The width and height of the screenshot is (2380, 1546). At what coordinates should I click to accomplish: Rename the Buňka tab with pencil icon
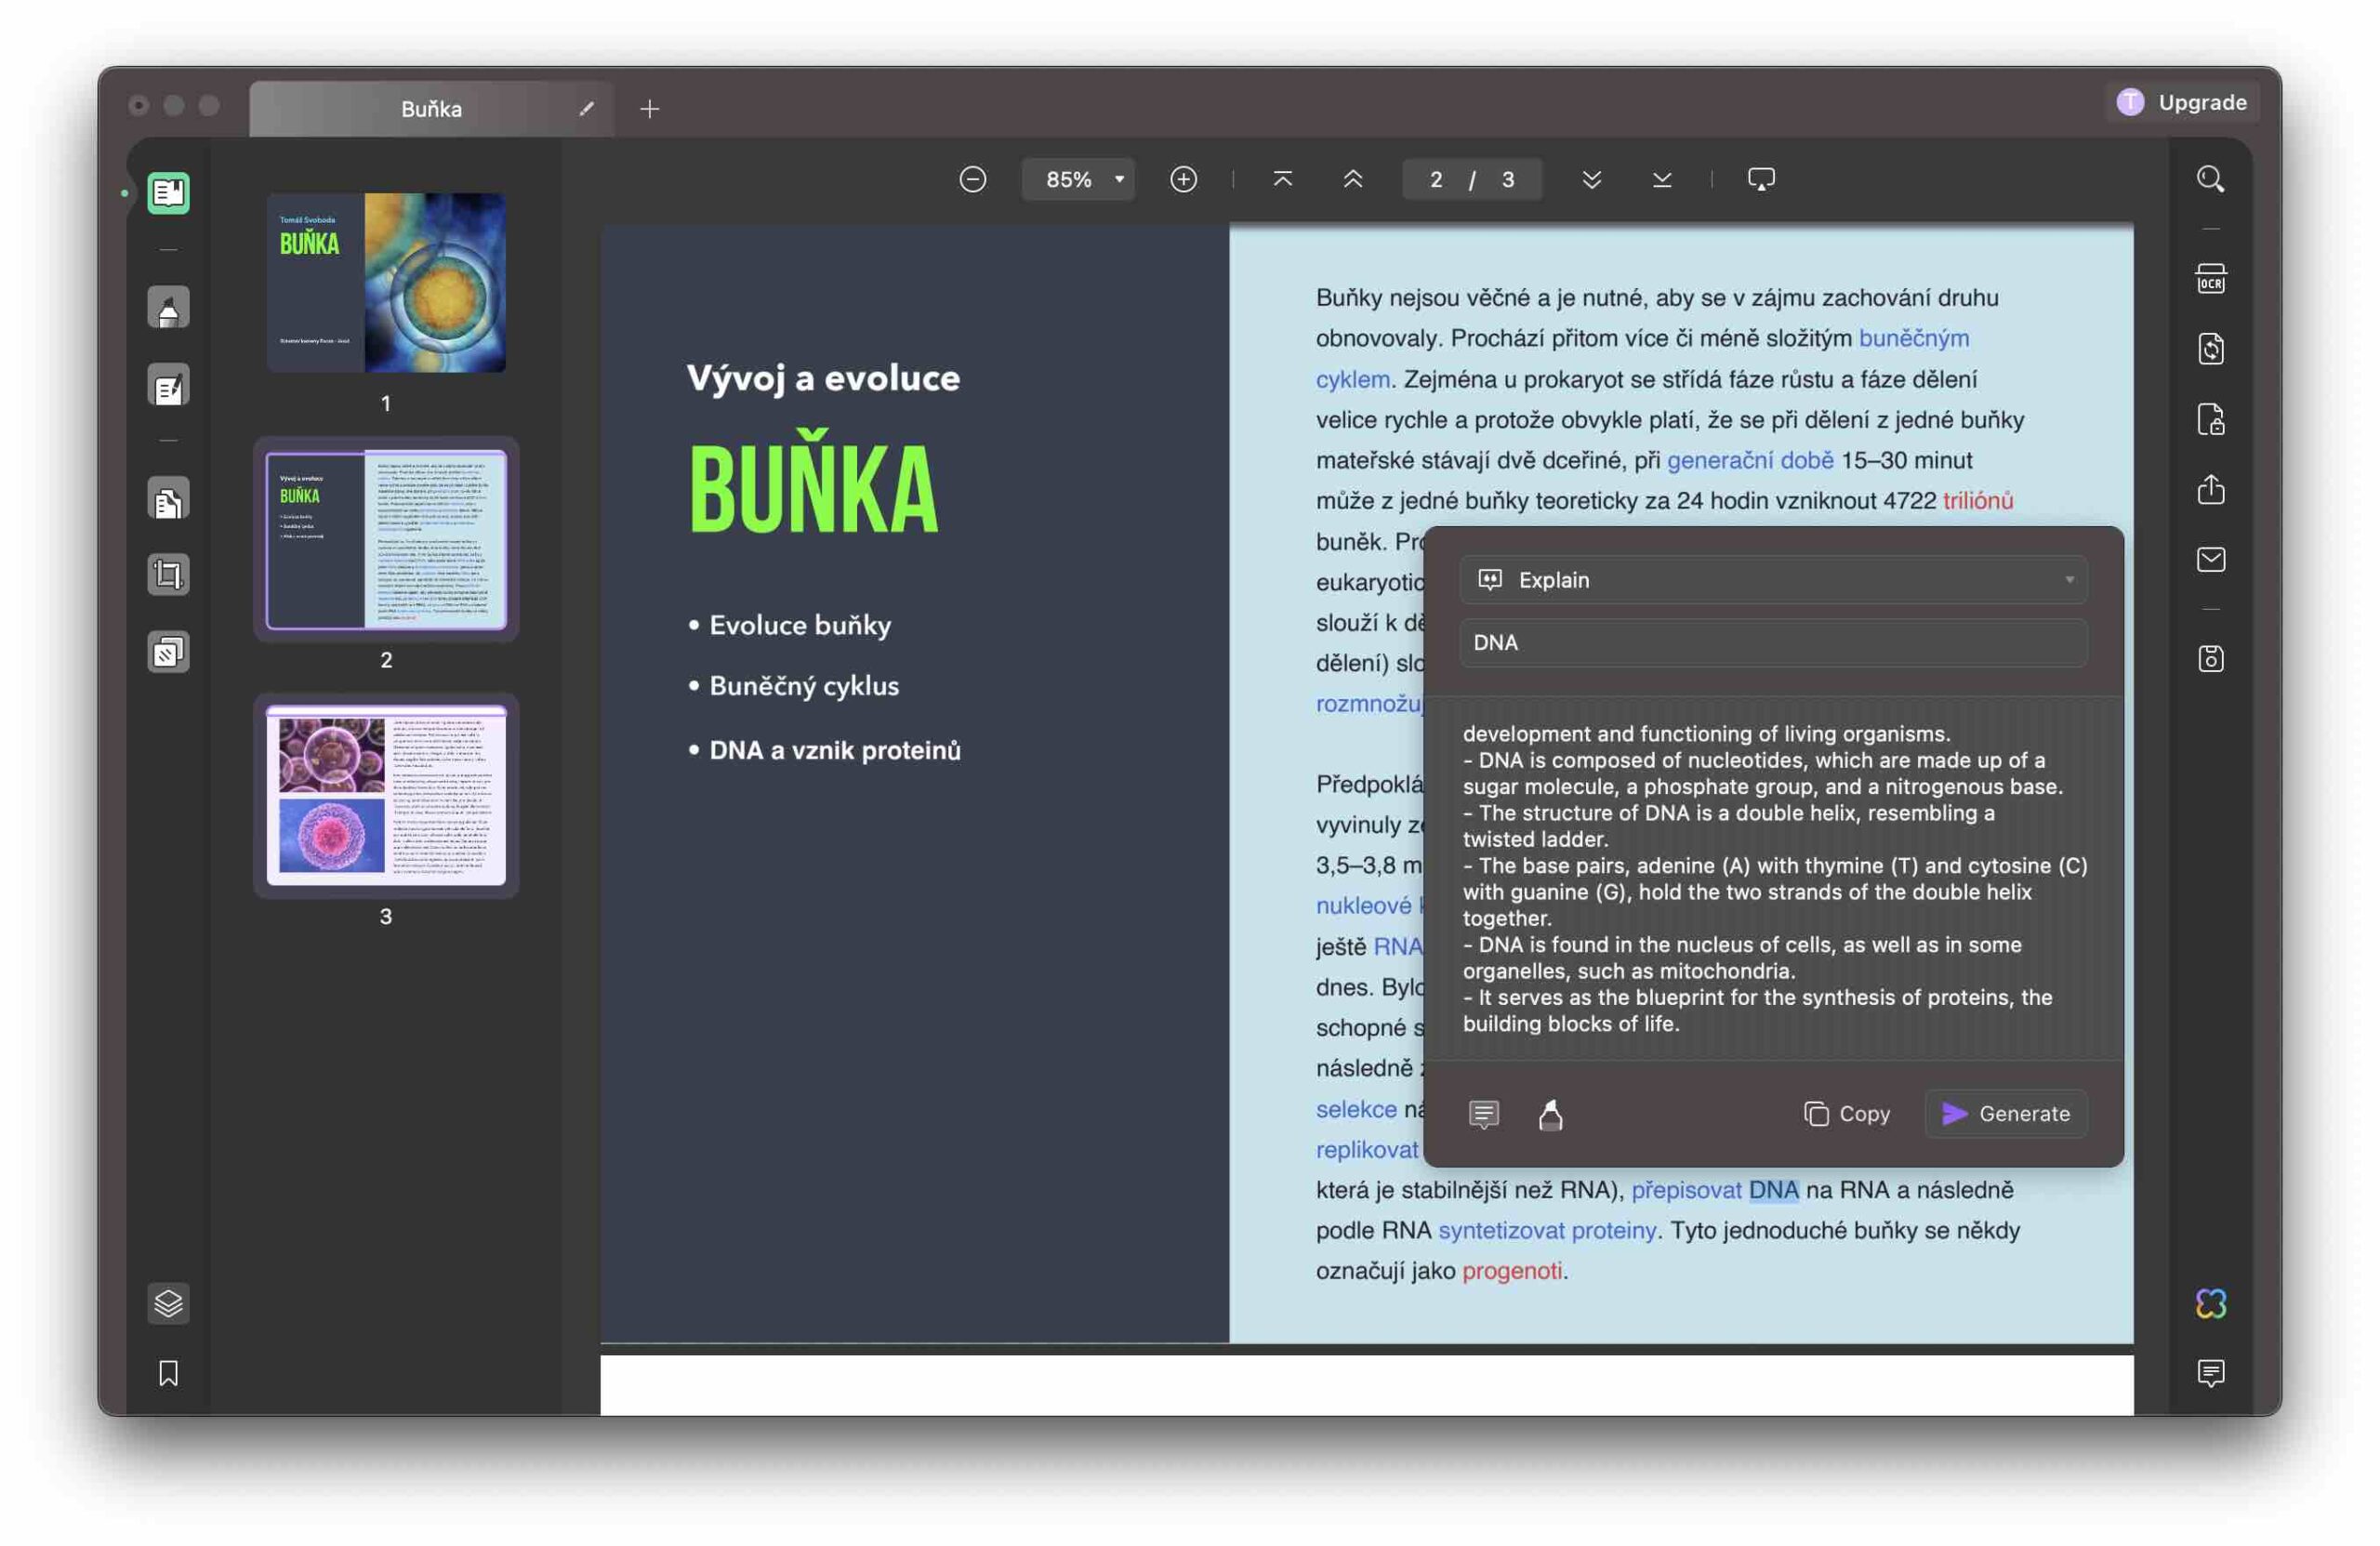tap(586, 108)
